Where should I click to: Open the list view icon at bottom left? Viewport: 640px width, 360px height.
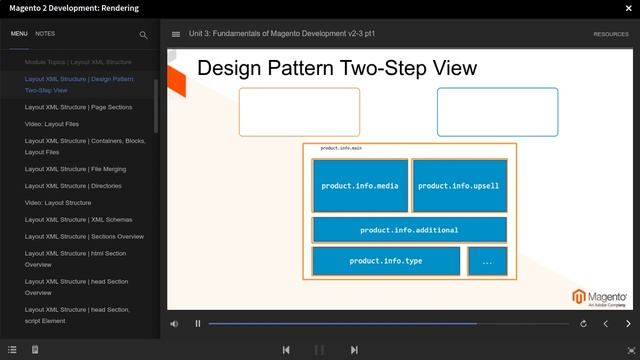pyautogui.click(x=12, y=350)
